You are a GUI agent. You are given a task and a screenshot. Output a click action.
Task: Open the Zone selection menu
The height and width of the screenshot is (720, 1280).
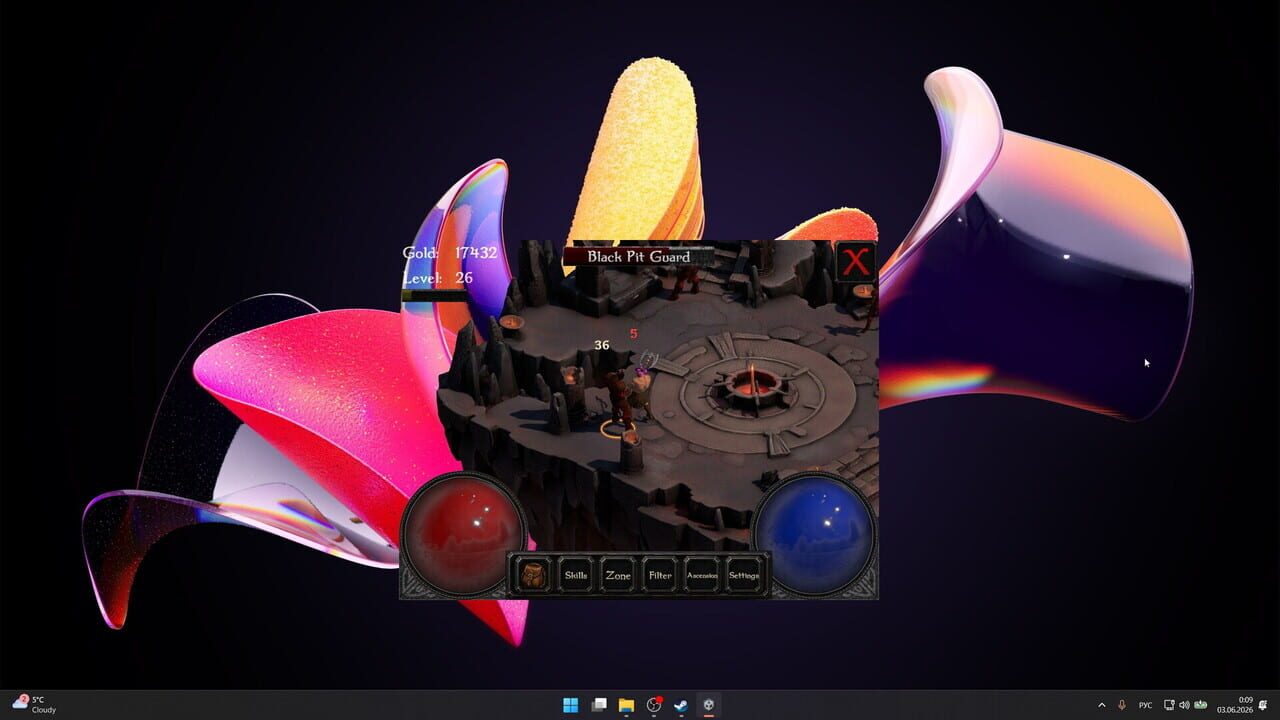pyautogui.click(x=618, y=575)
